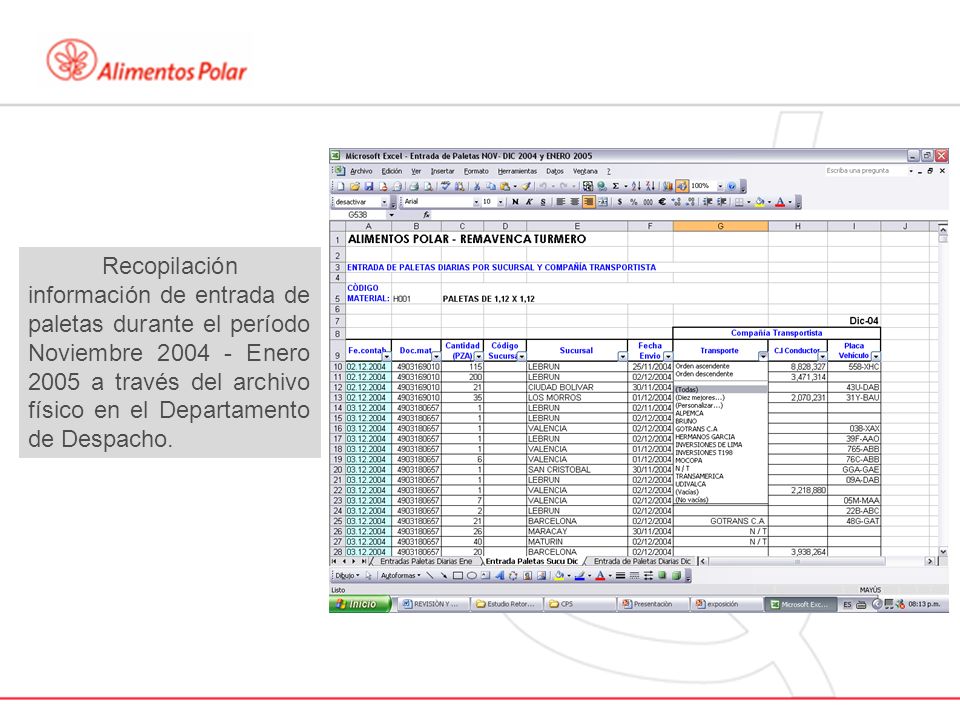Sort ascending with the A-Z icon

[x=637, y=186]
